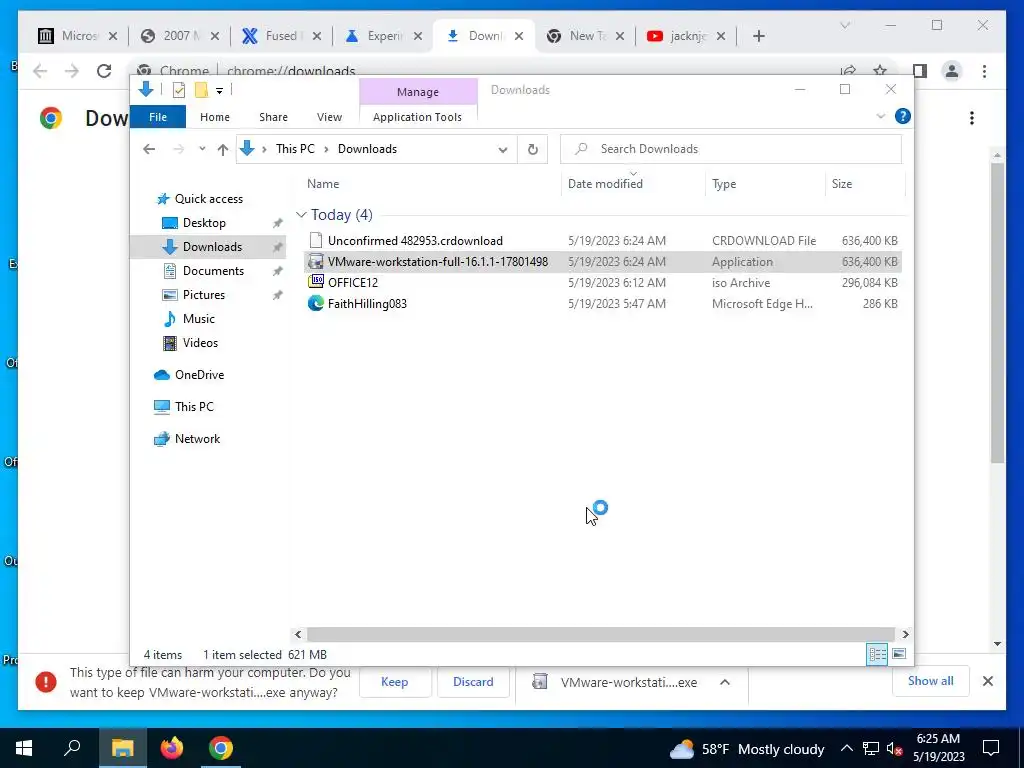Click the Search Downloads field
This screenshot has width=1024, height=768.
tap(731, 149)
